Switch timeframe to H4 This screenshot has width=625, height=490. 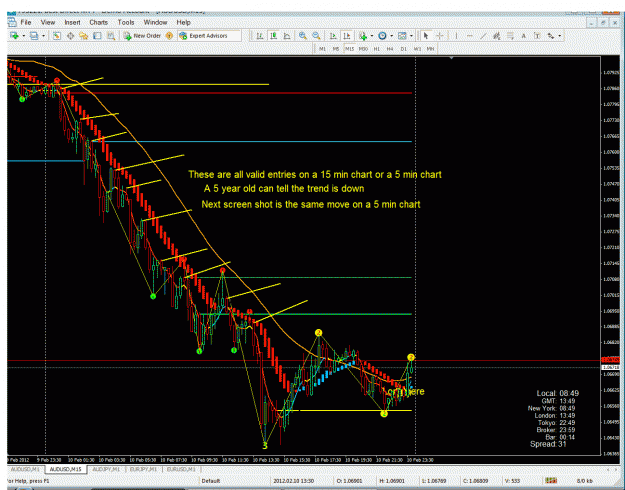click(x=390, y=49)
